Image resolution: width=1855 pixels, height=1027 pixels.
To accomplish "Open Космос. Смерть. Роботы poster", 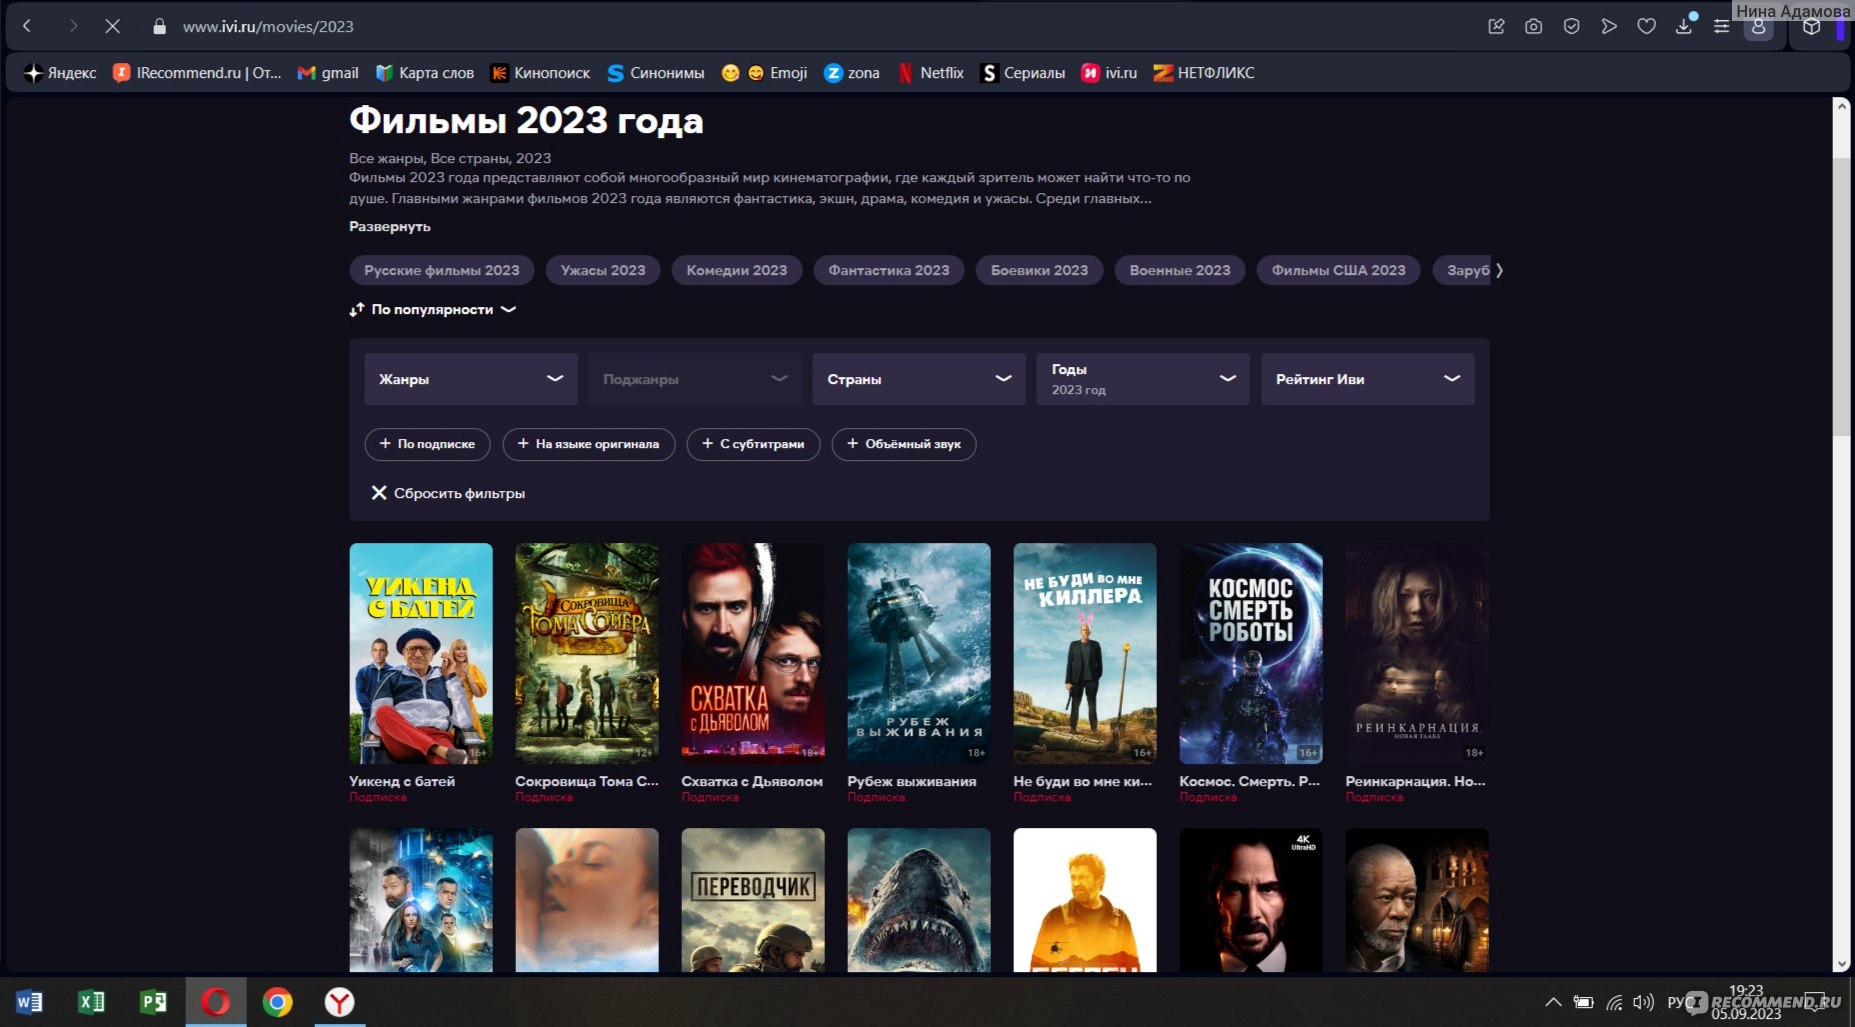I will click(1251, 654).
